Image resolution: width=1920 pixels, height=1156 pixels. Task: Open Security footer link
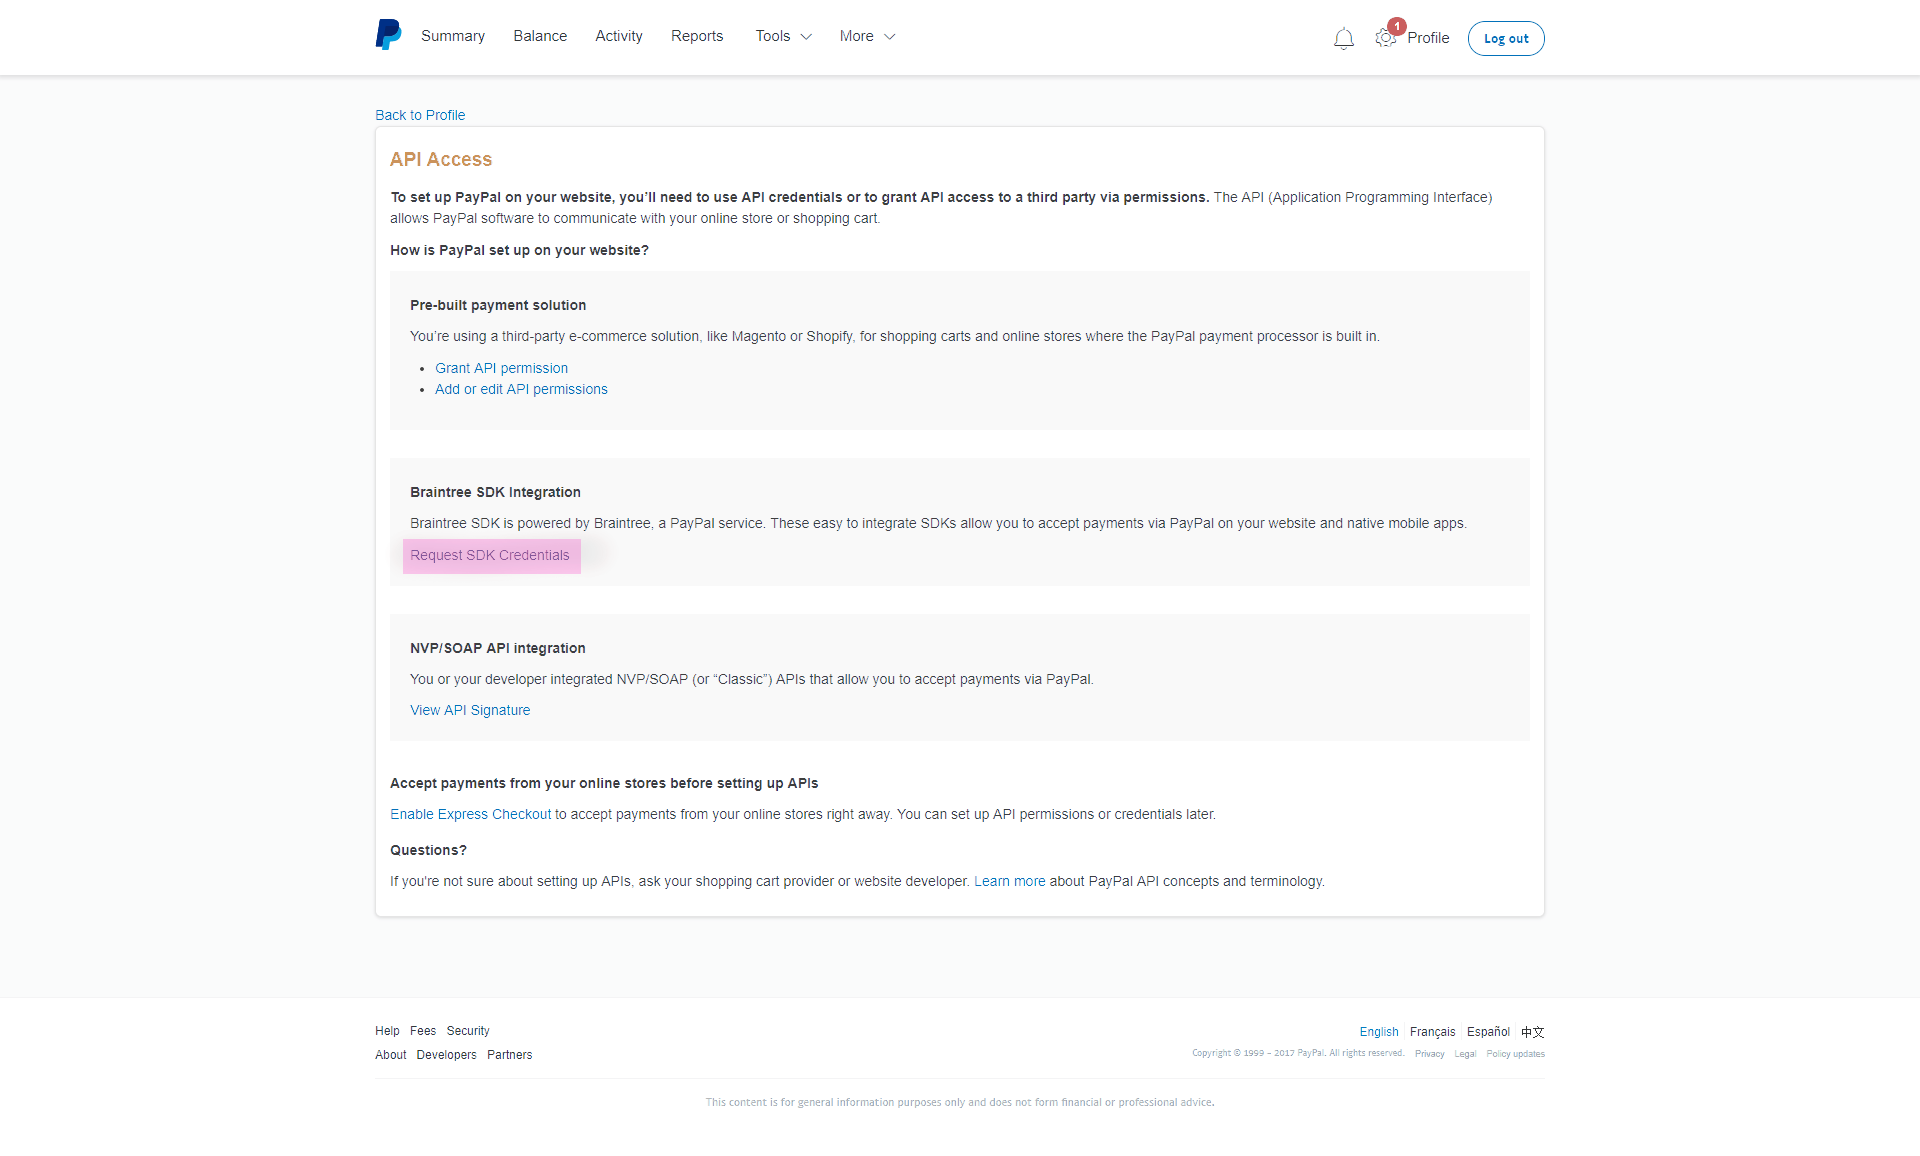pos(468,1031)
